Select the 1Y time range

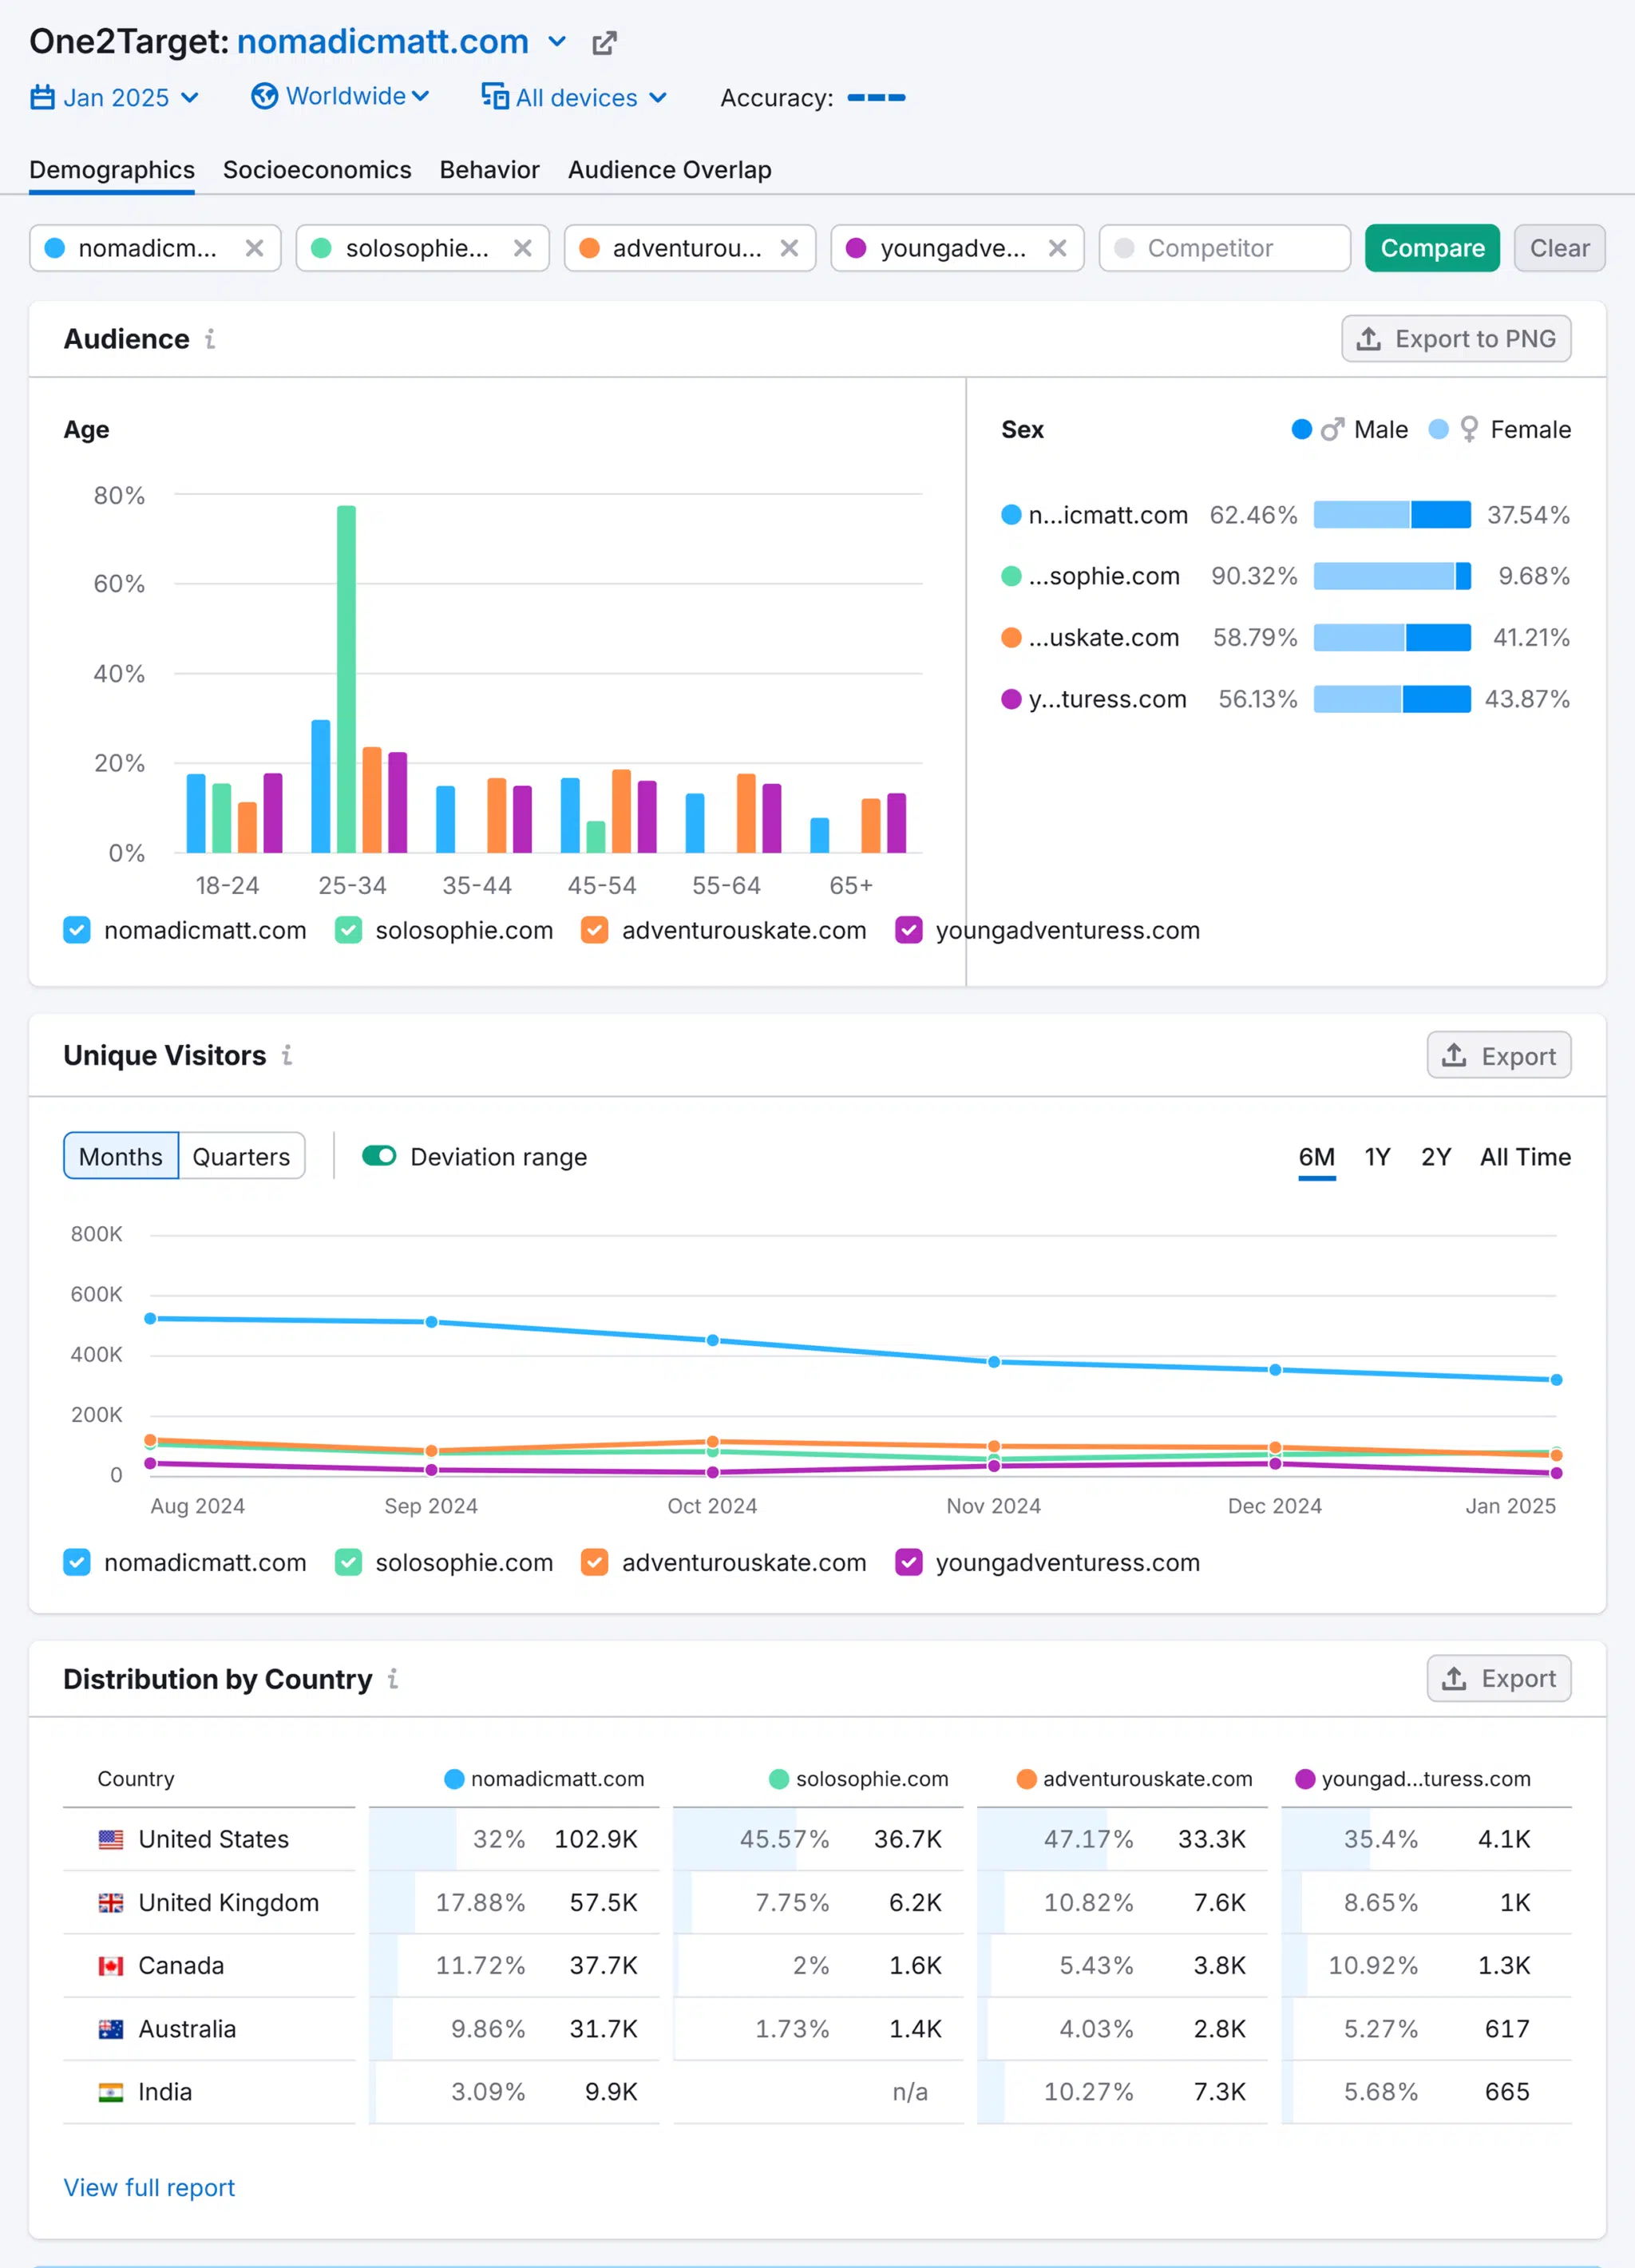coord(1378,1157)
